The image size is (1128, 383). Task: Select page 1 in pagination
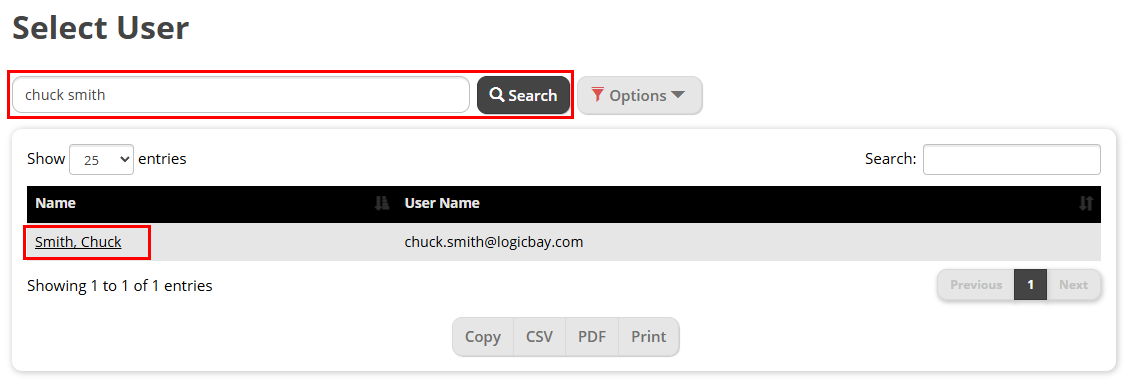1031,285
